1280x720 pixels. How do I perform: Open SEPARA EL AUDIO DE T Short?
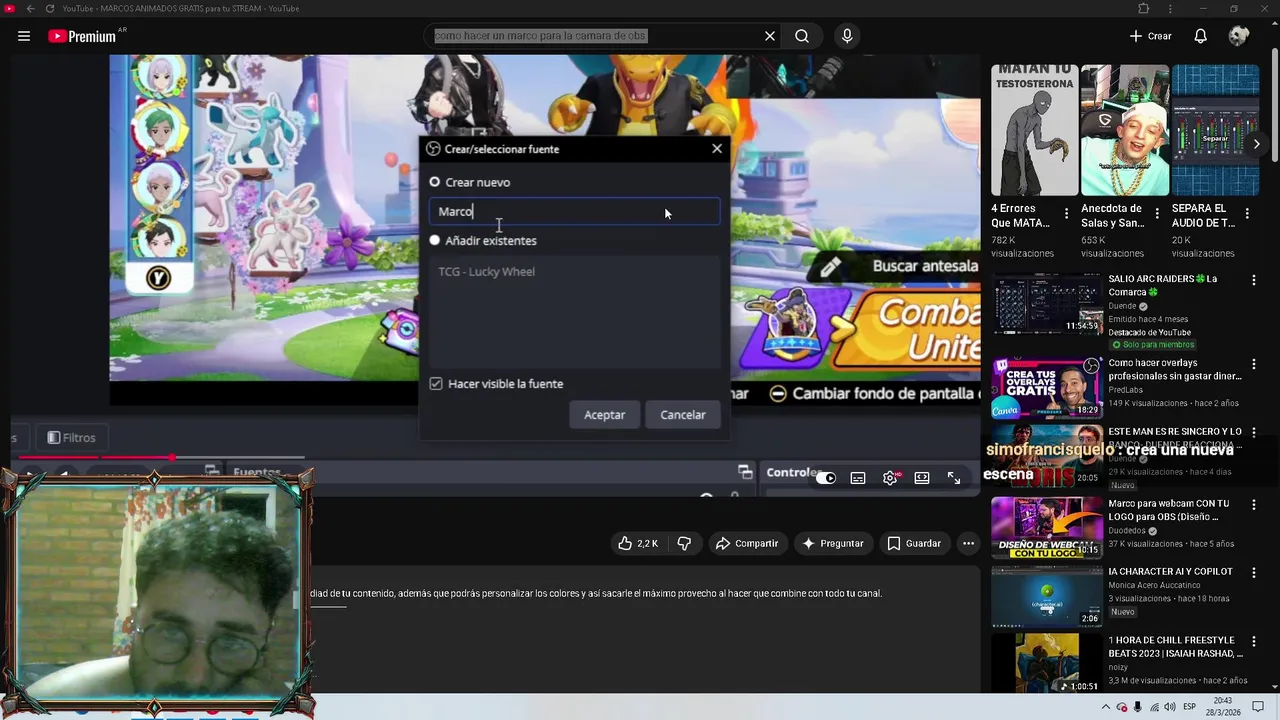click(1215, 130)
